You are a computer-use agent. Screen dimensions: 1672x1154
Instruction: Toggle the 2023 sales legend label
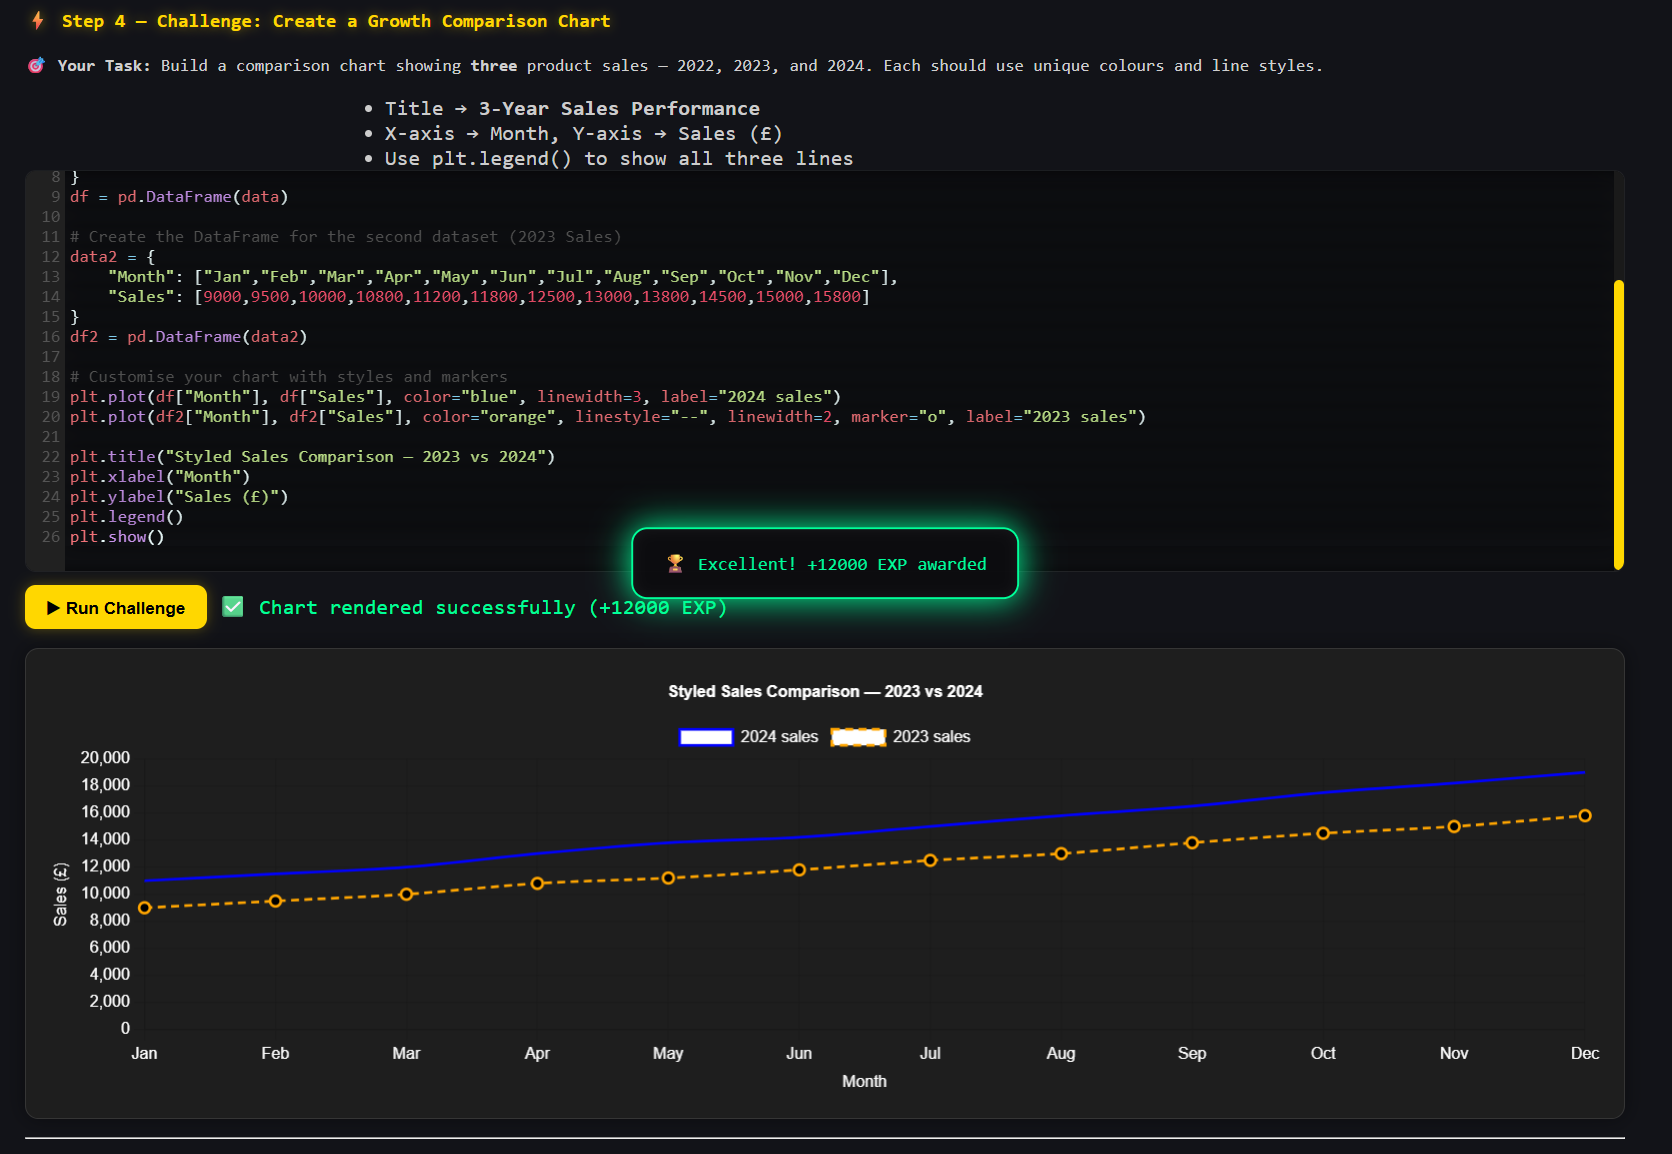click(x=931, y=737)
